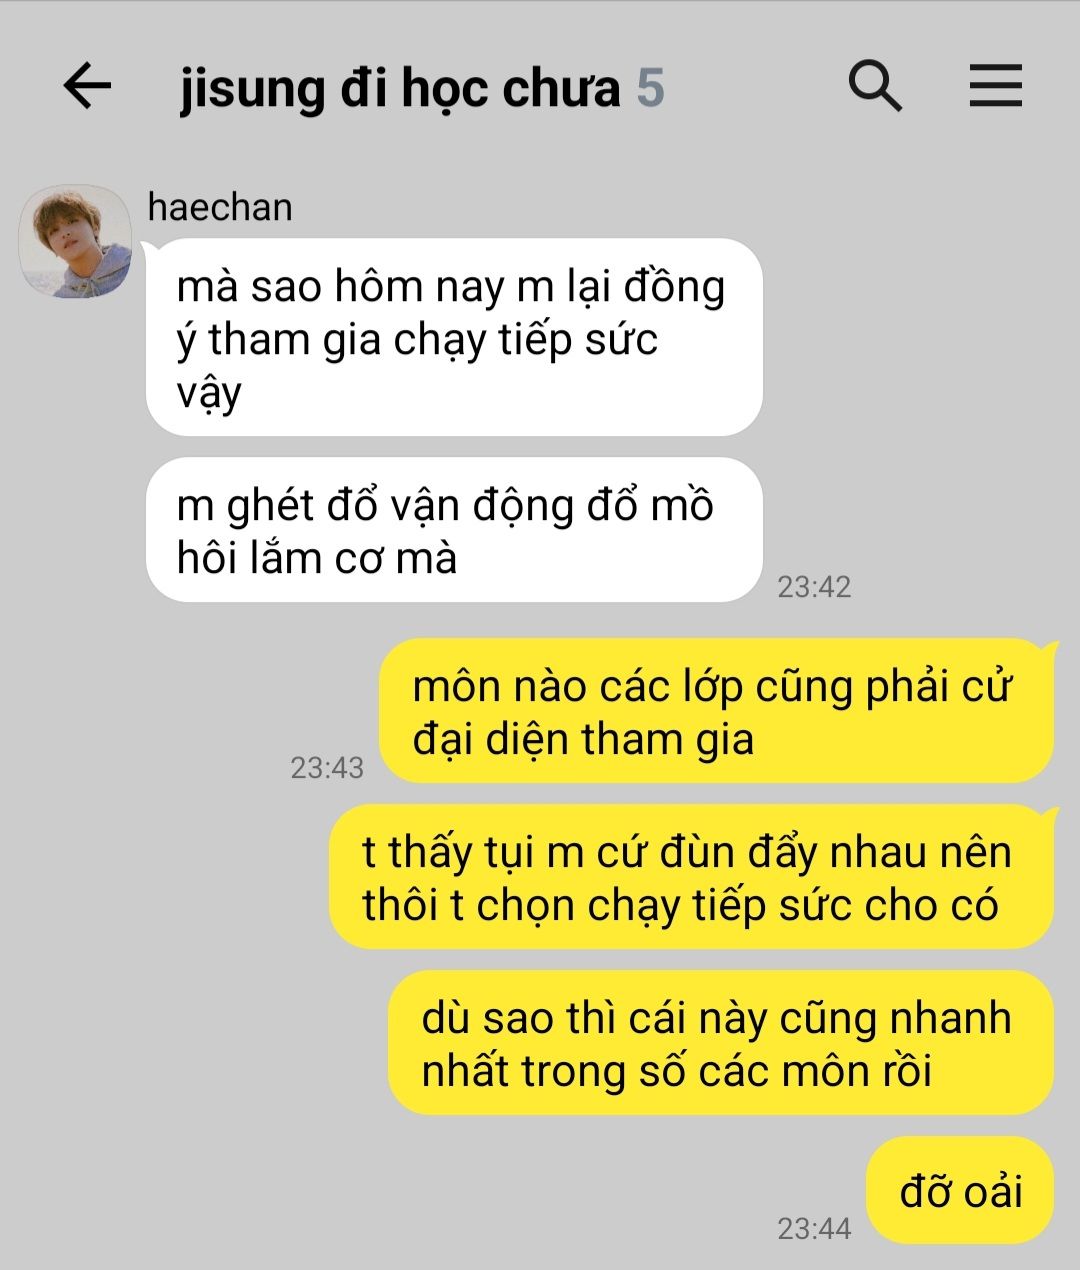This screenshot has height=1270, width=1080.
Task: Select message 'm ghét đổ vận động đổ mồ hôi'
Action: (454, 530)
